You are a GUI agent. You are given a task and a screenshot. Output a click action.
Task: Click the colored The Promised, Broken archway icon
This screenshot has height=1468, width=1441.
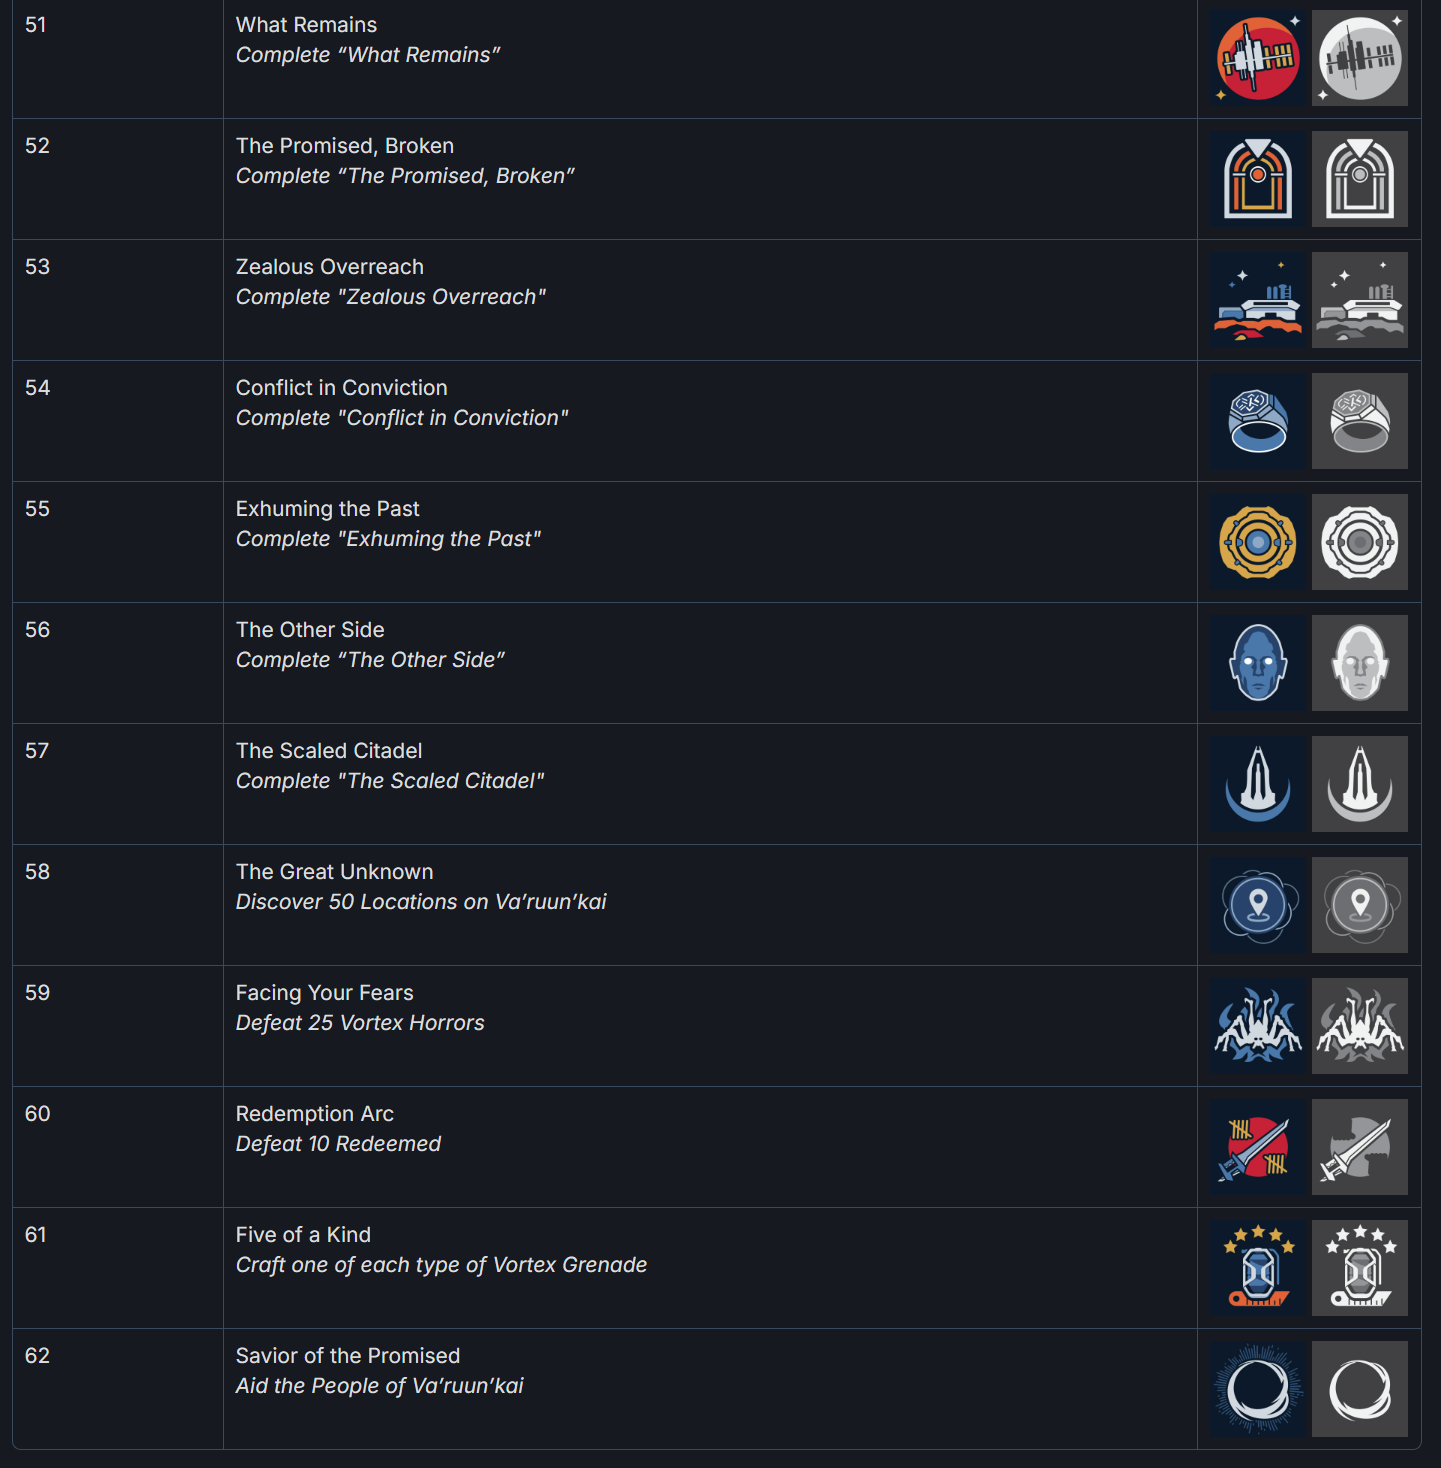tap(1258, 179)
